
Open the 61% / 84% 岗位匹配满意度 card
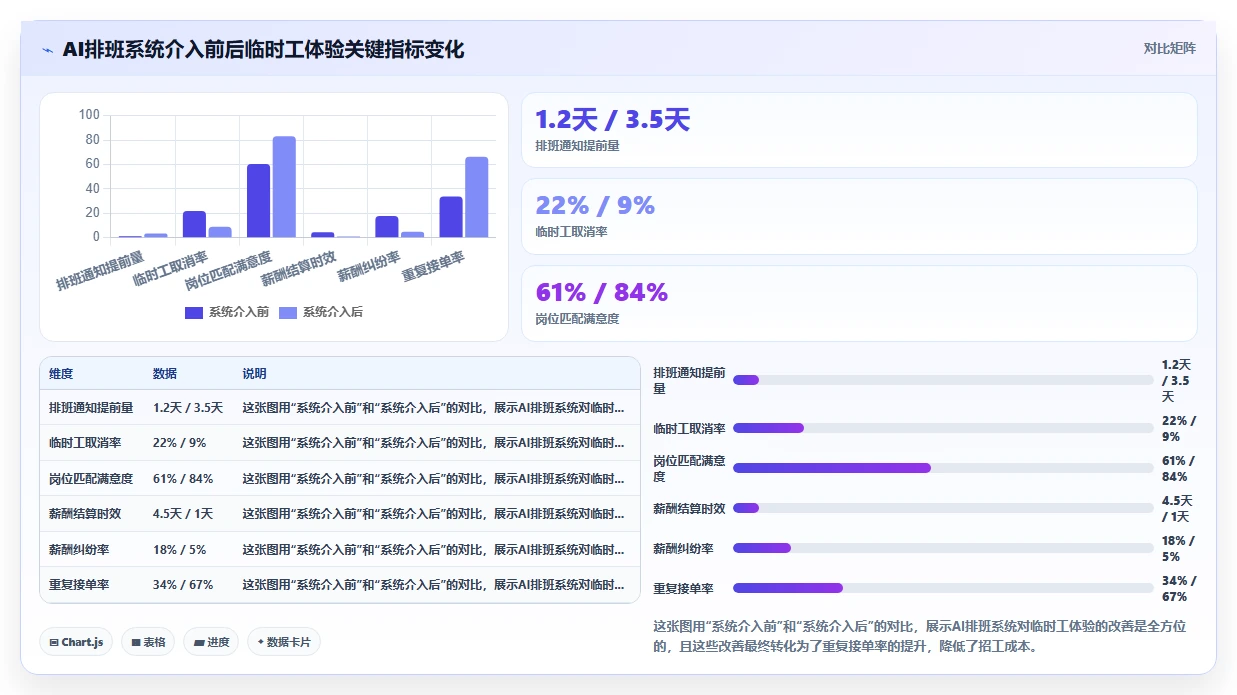pyautogui.click(x=859, y=303)
